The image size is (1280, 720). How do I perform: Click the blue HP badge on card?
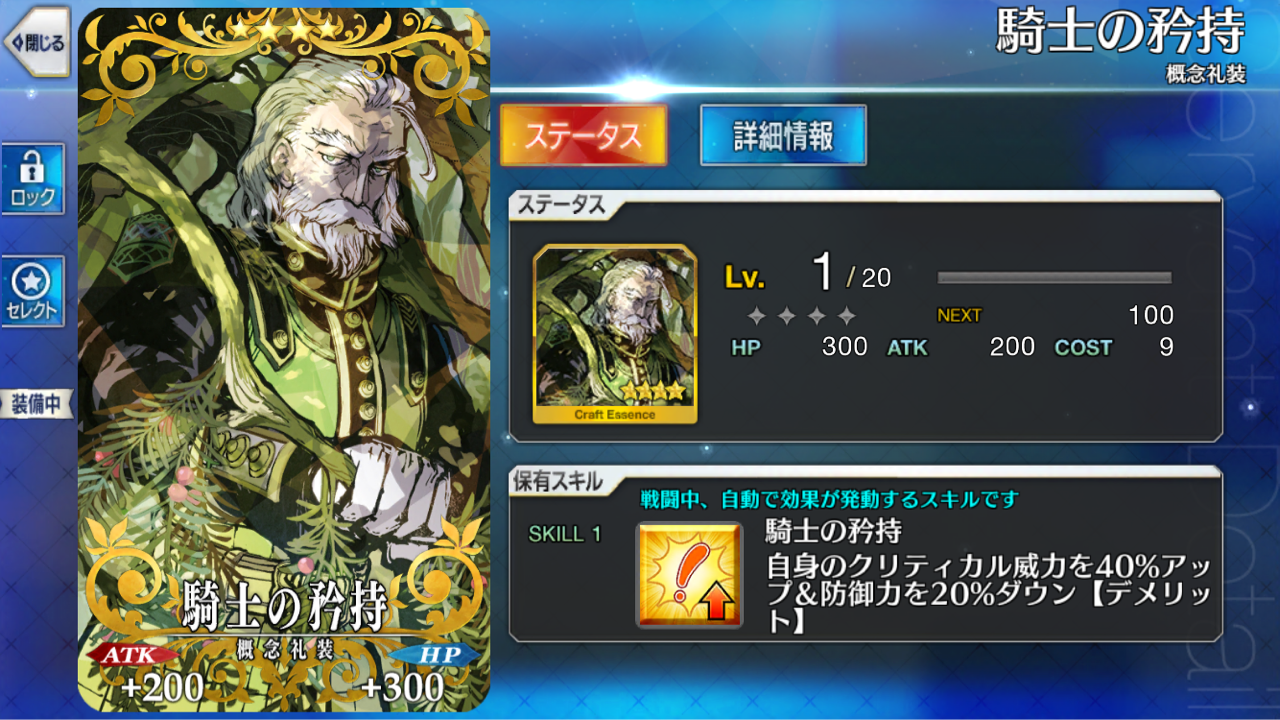point(432,654)
